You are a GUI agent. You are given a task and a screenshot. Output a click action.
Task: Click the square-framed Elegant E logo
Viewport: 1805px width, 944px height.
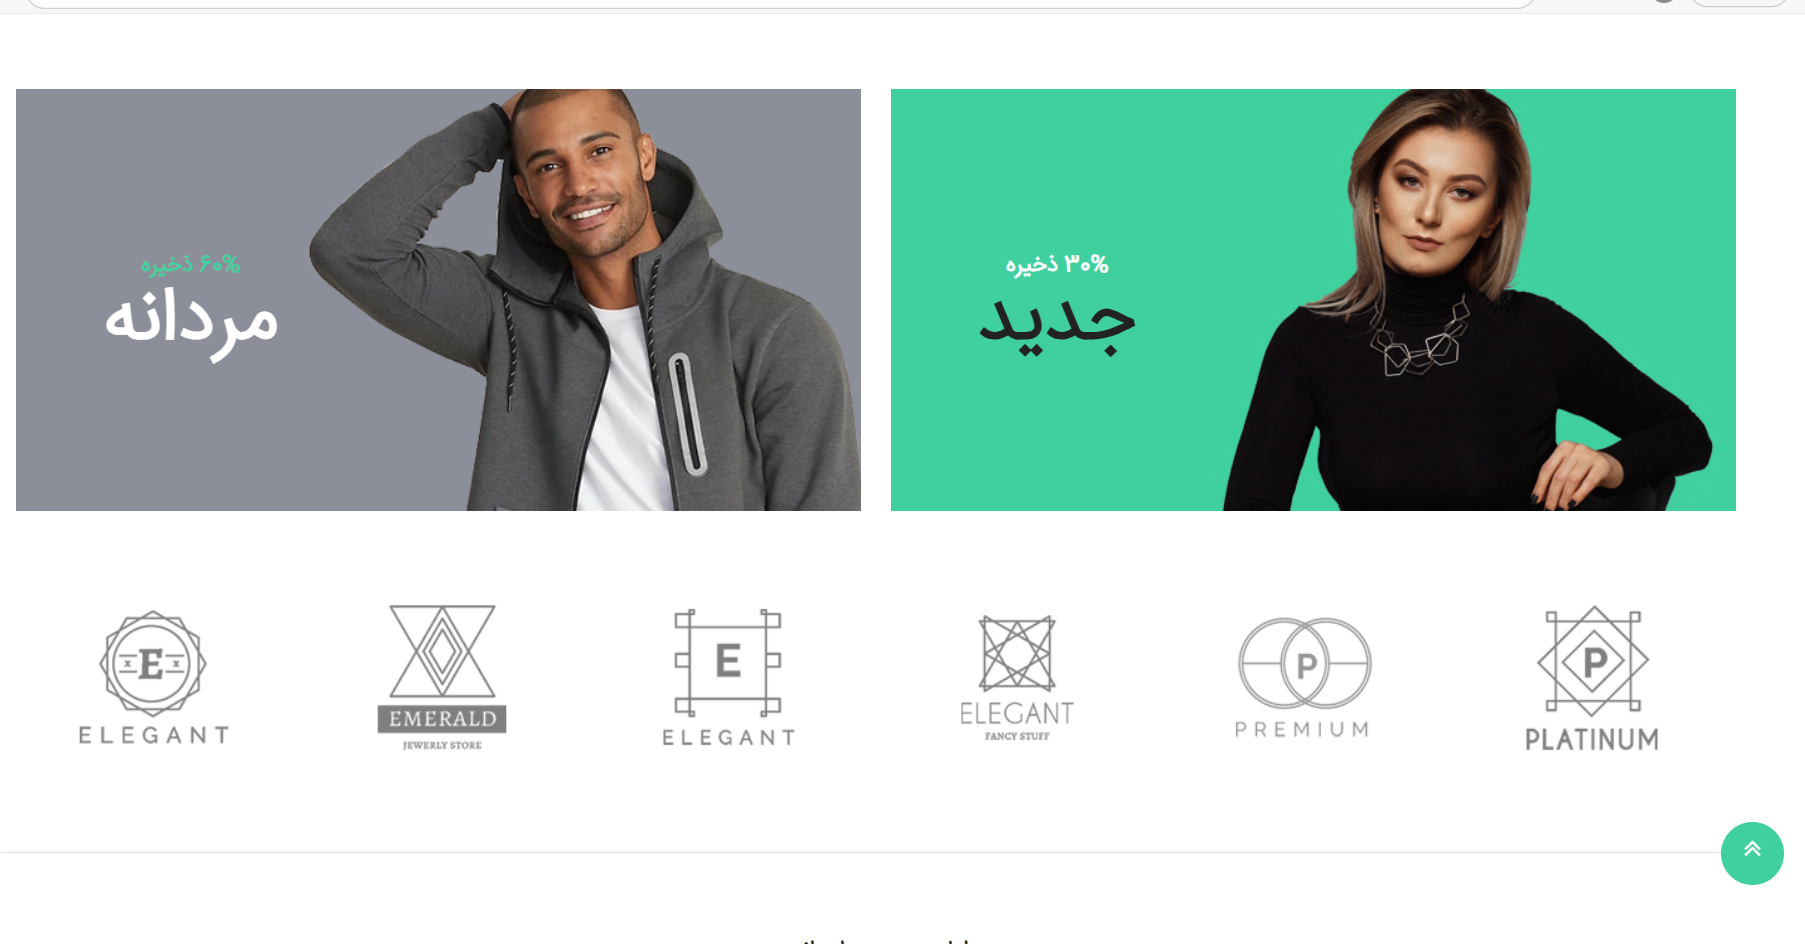728,677
